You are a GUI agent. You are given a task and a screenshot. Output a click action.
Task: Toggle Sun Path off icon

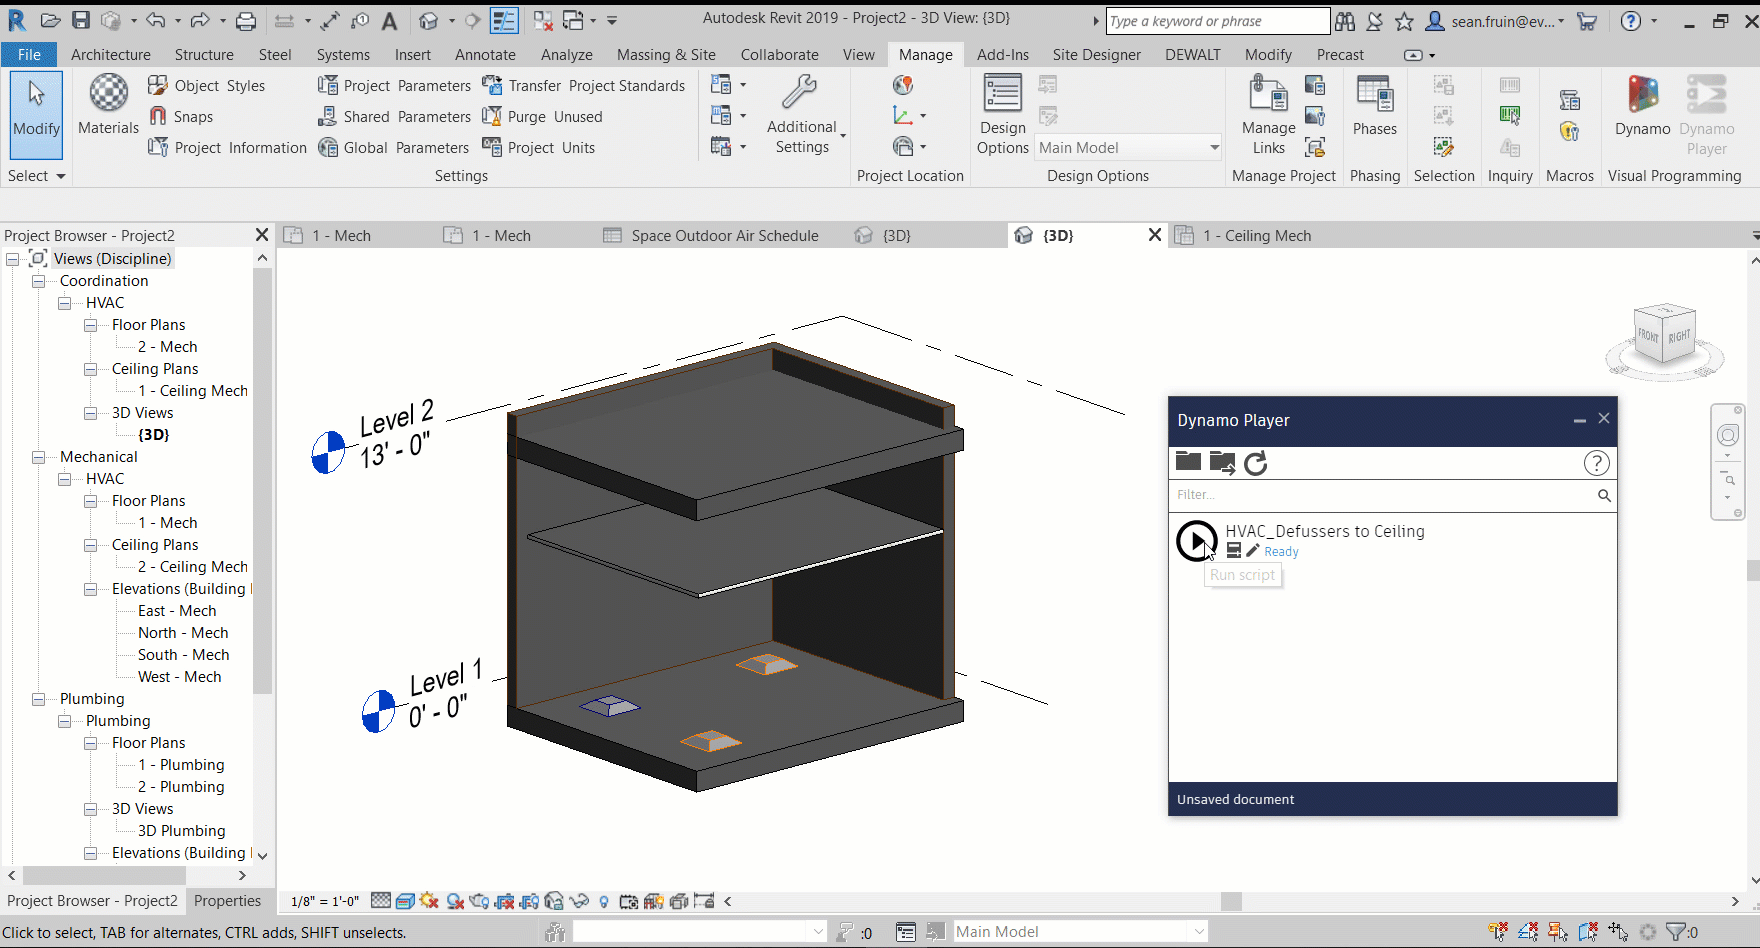click(430, 901)
